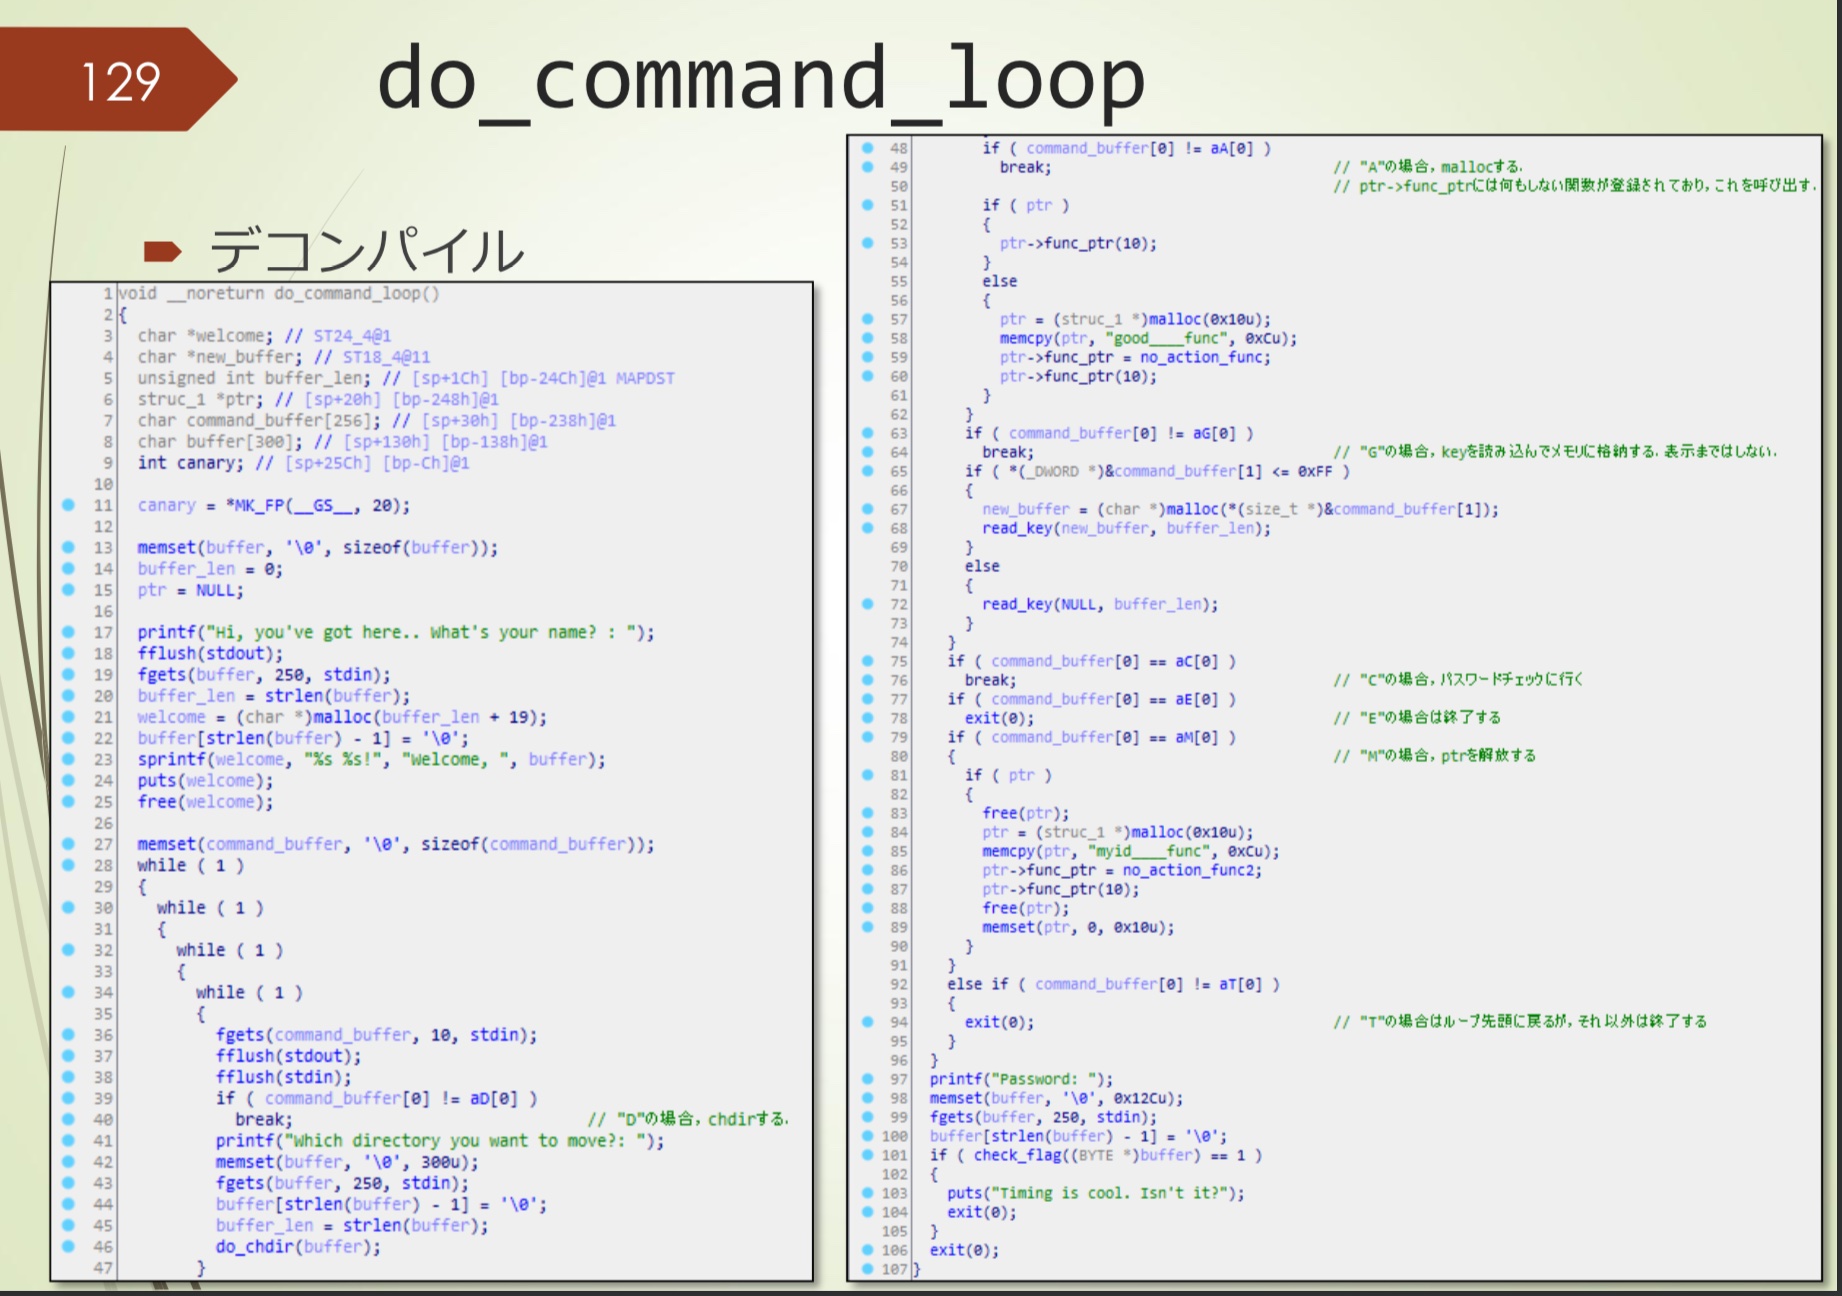Image resolution: width=1842 pixels, height=1296 pixels.
Task: Toggle blue dot on line 94 exit(0)
Action: tap(867, 1022)
